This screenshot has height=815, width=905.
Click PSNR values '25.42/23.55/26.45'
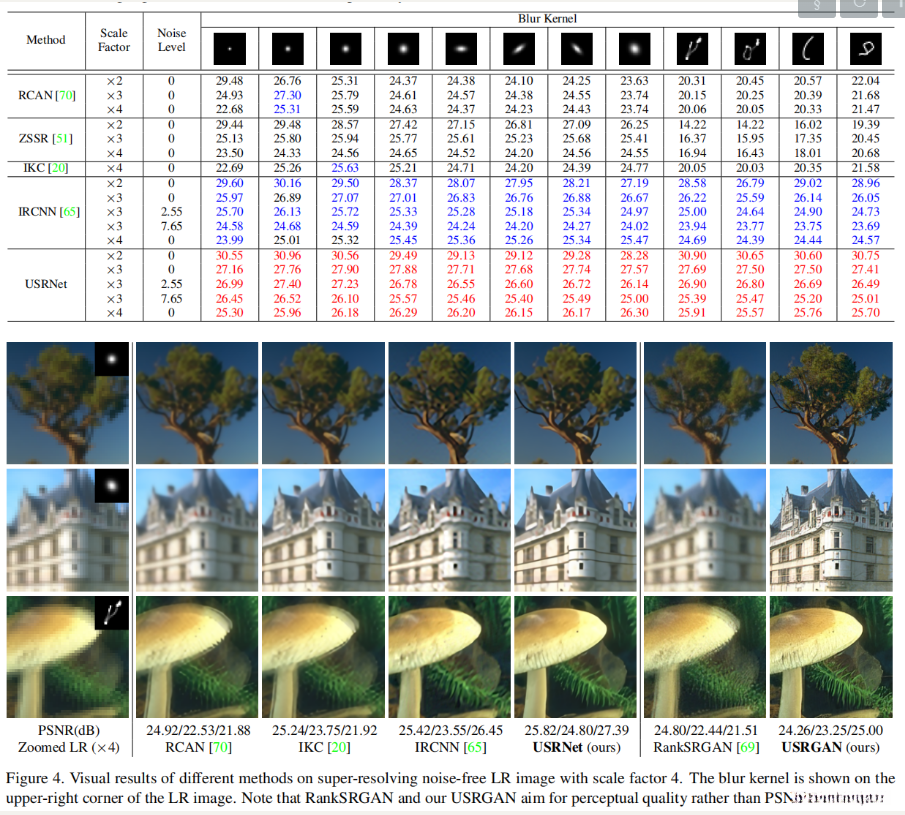(x=451, y=730)
